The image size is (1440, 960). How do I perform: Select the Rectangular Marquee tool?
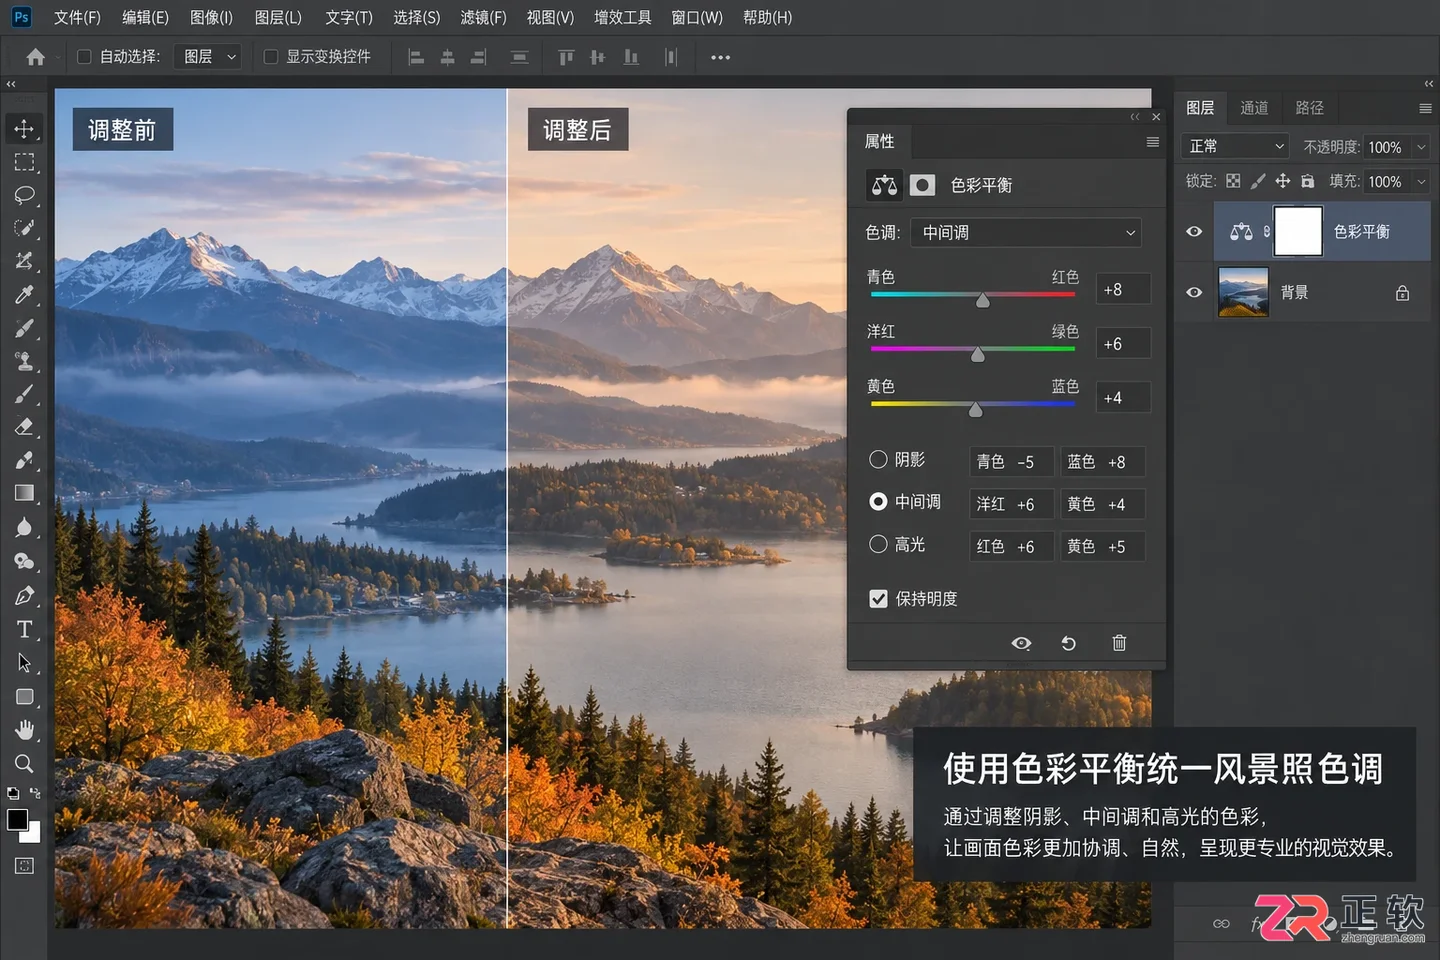click(x=24, y=162)
